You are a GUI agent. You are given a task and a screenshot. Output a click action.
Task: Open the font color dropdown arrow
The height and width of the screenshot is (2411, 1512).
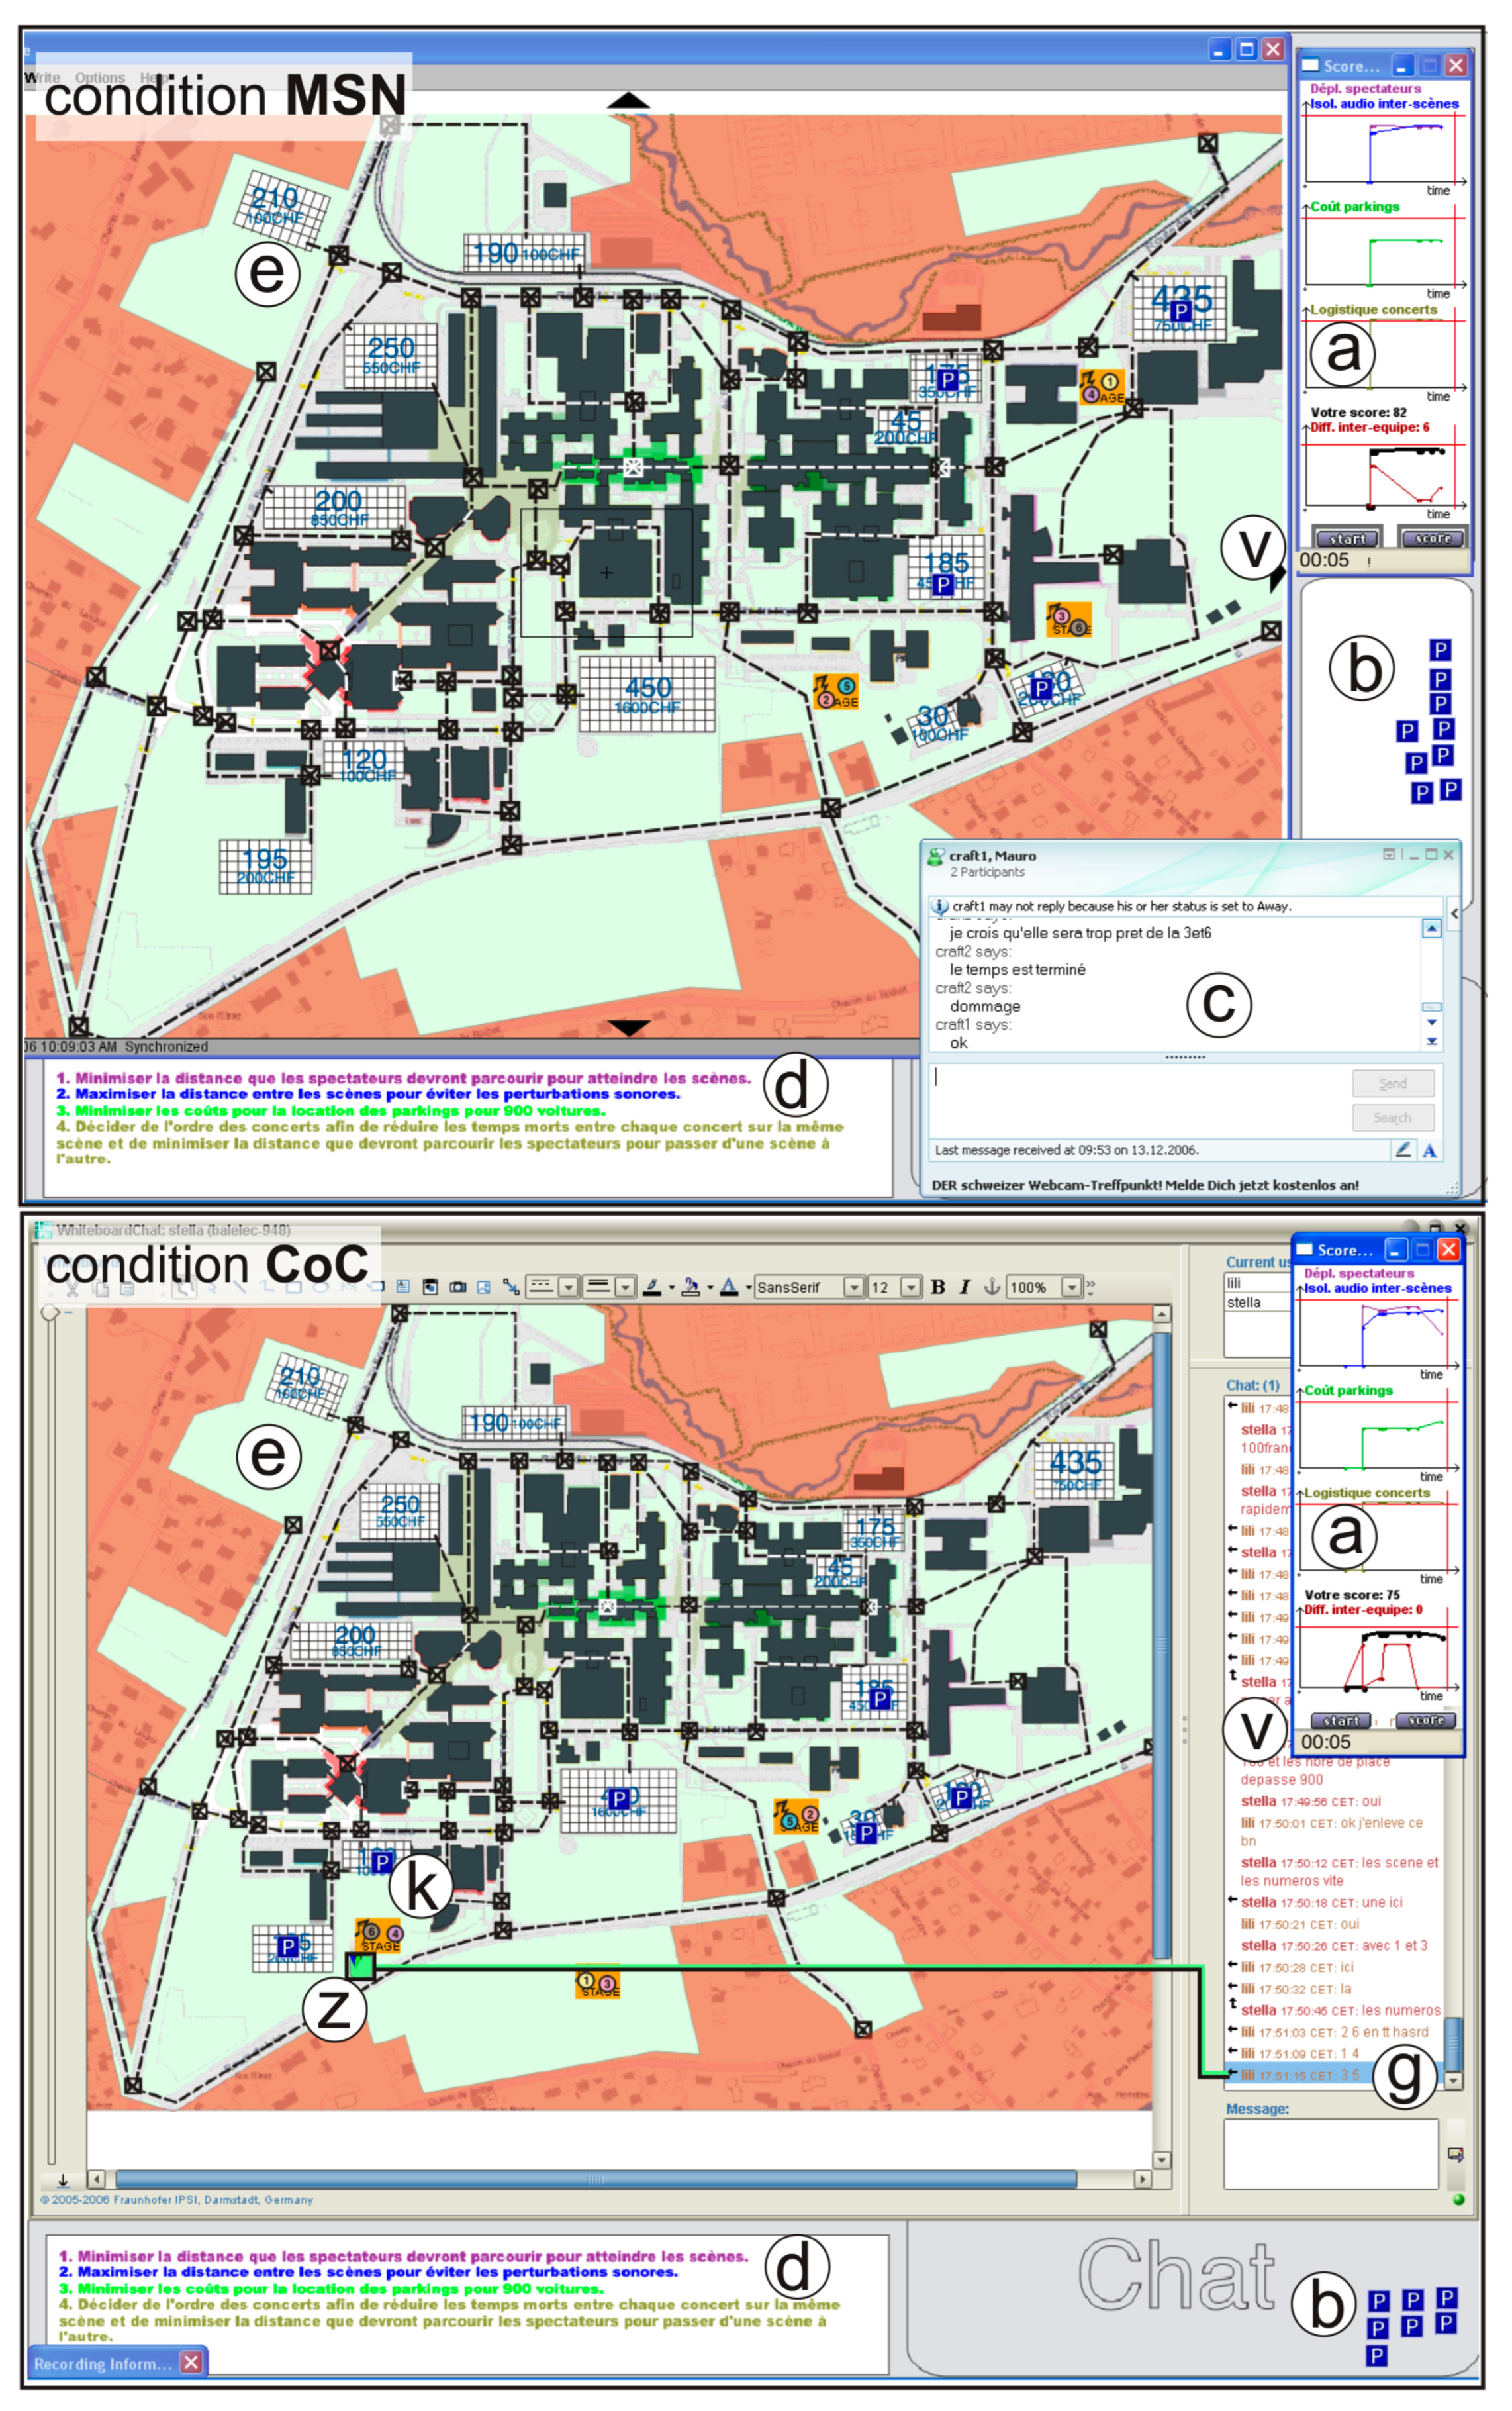(748, 1288)
